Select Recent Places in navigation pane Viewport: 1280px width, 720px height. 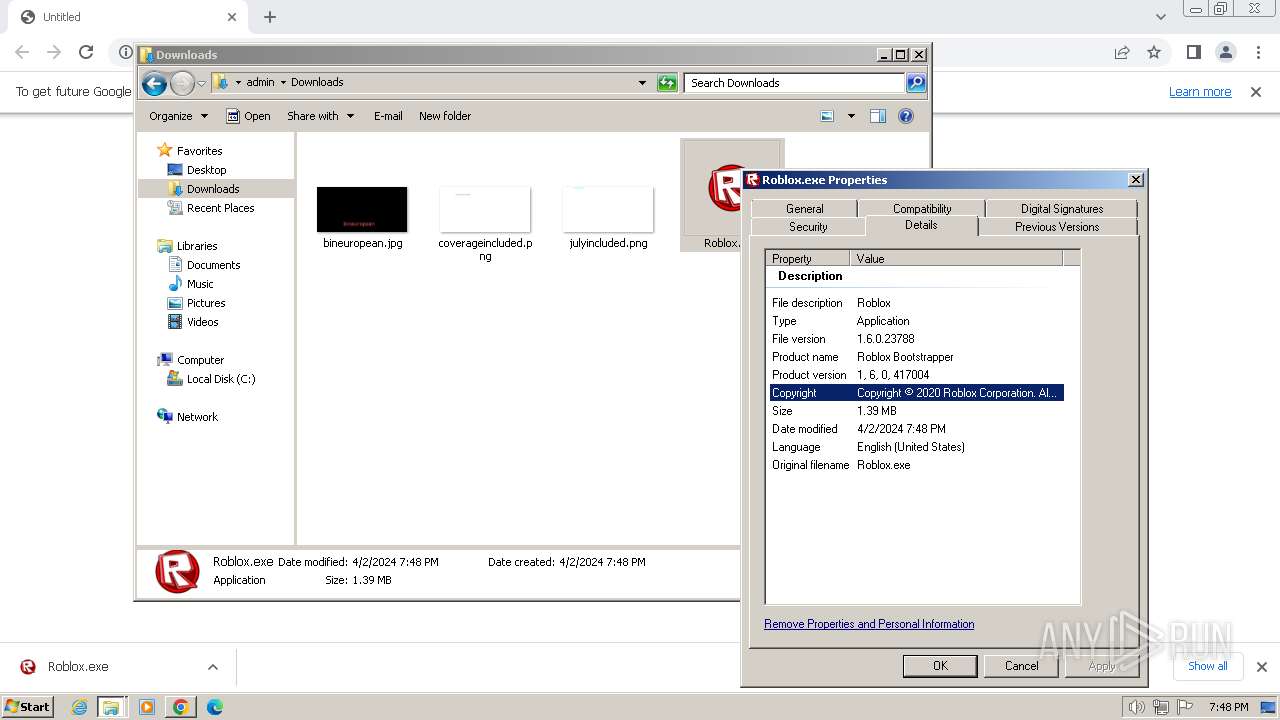(220, 208)
